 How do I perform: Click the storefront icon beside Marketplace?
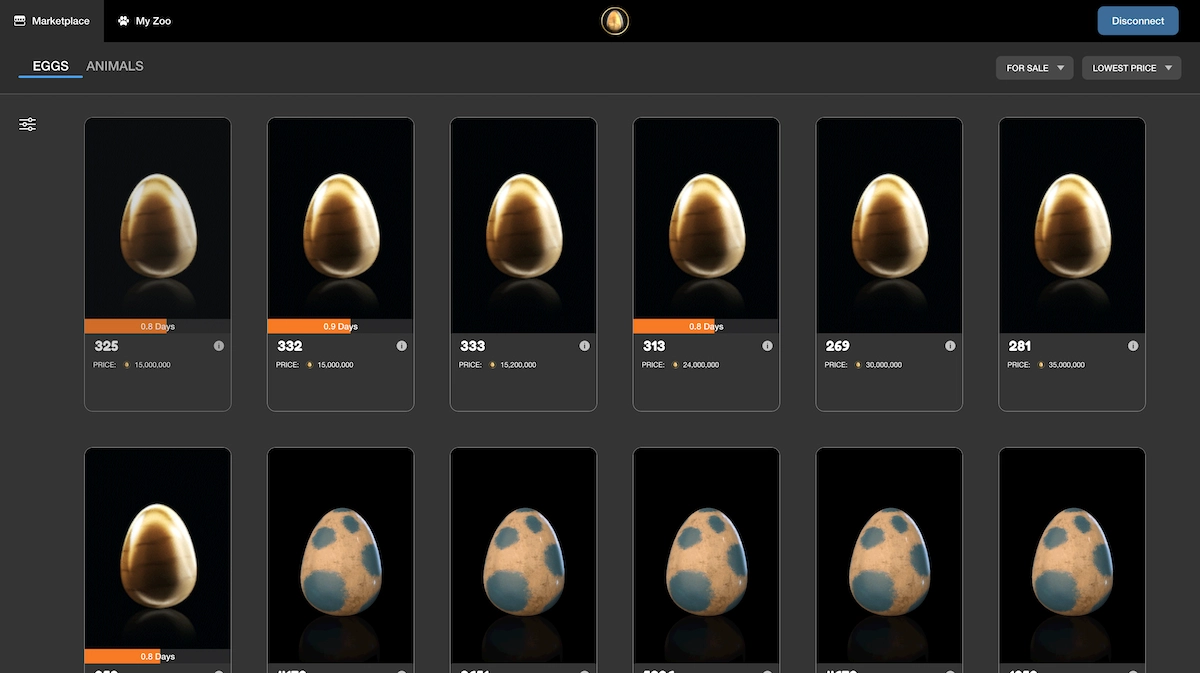[19, 21]
